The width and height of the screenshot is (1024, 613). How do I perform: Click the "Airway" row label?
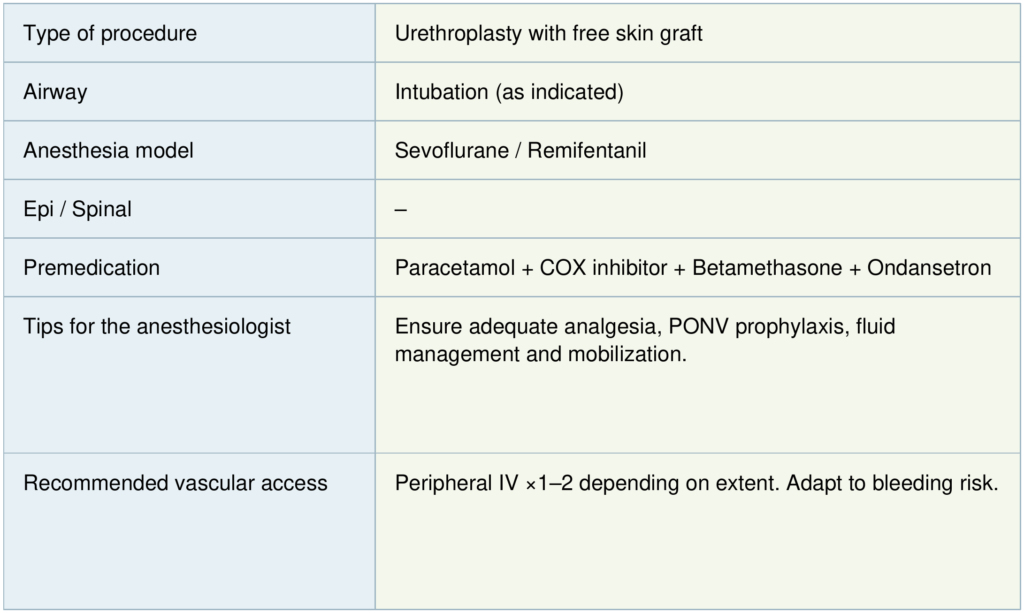(x=55, y=92)
